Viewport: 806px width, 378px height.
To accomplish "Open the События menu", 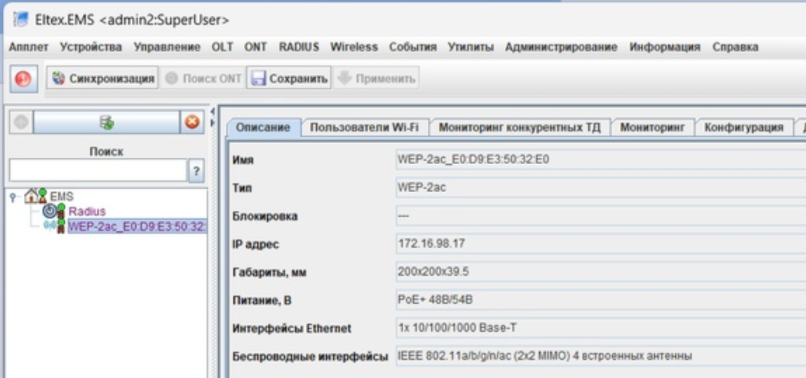I will tap(413, 47).
